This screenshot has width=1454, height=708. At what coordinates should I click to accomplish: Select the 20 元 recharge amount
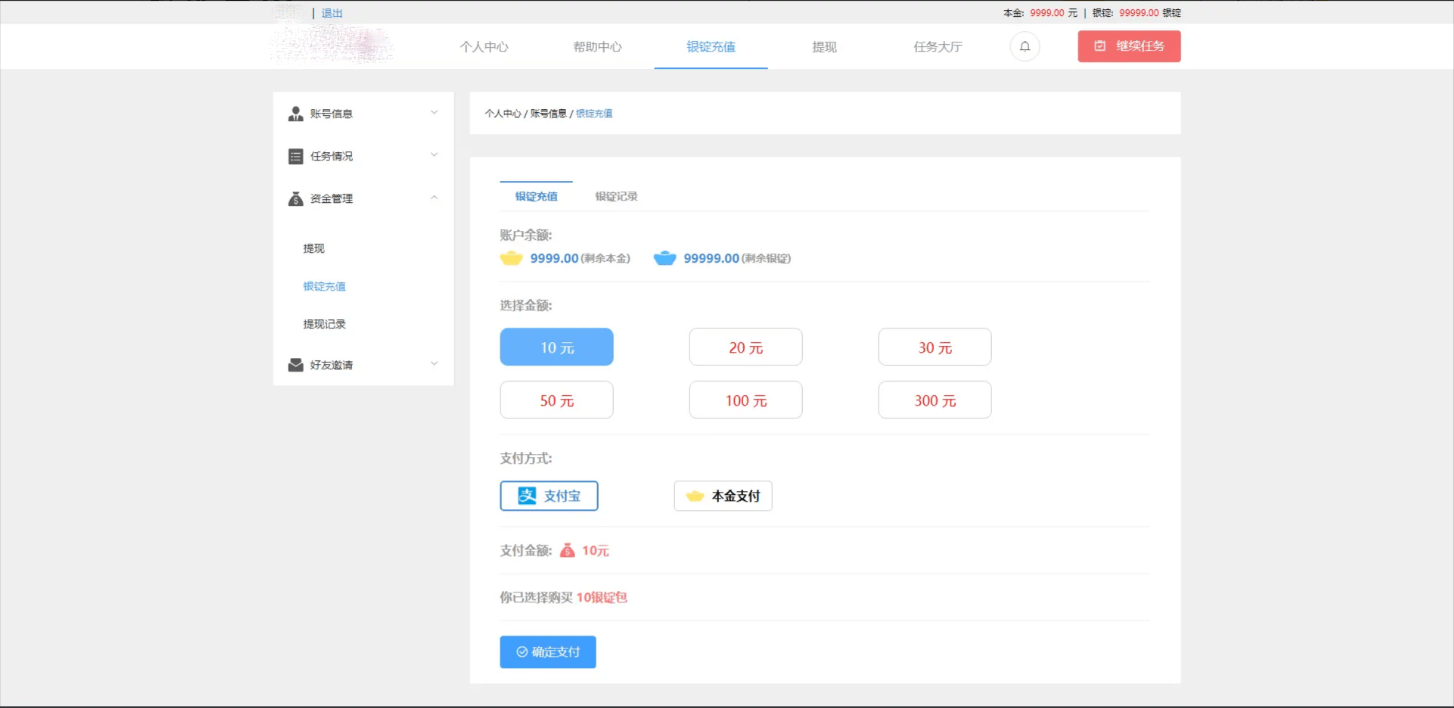[745, 347]
